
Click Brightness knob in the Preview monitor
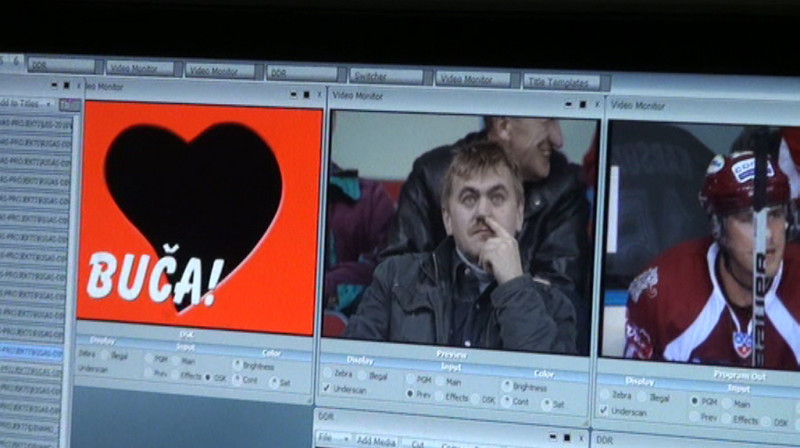point(507,386)
